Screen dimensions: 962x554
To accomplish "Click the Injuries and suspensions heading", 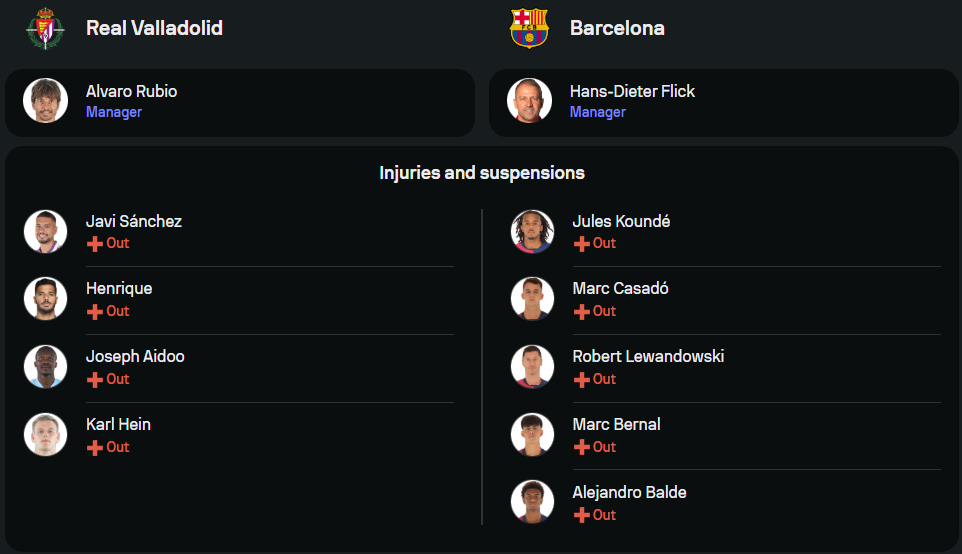I will pos(482,173).
